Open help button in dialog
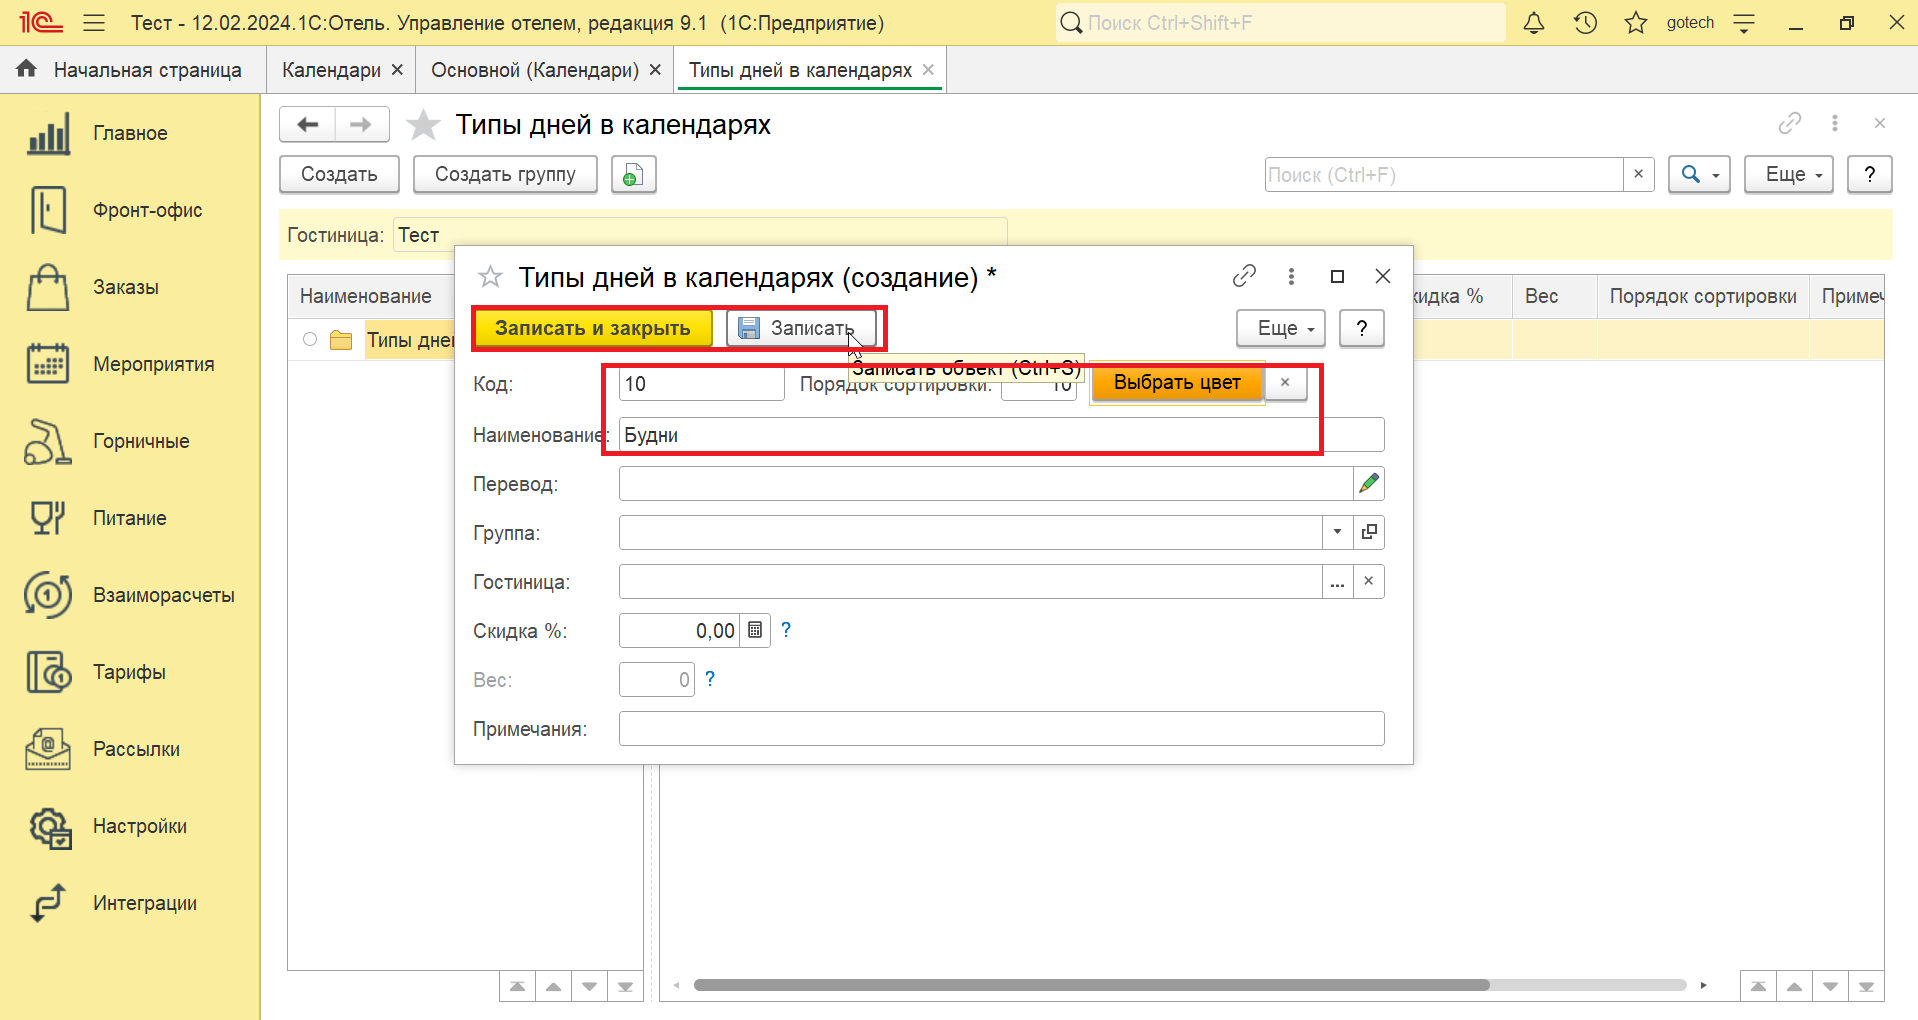This screenshot has width=1918, height=1020. pos(1362,328)
